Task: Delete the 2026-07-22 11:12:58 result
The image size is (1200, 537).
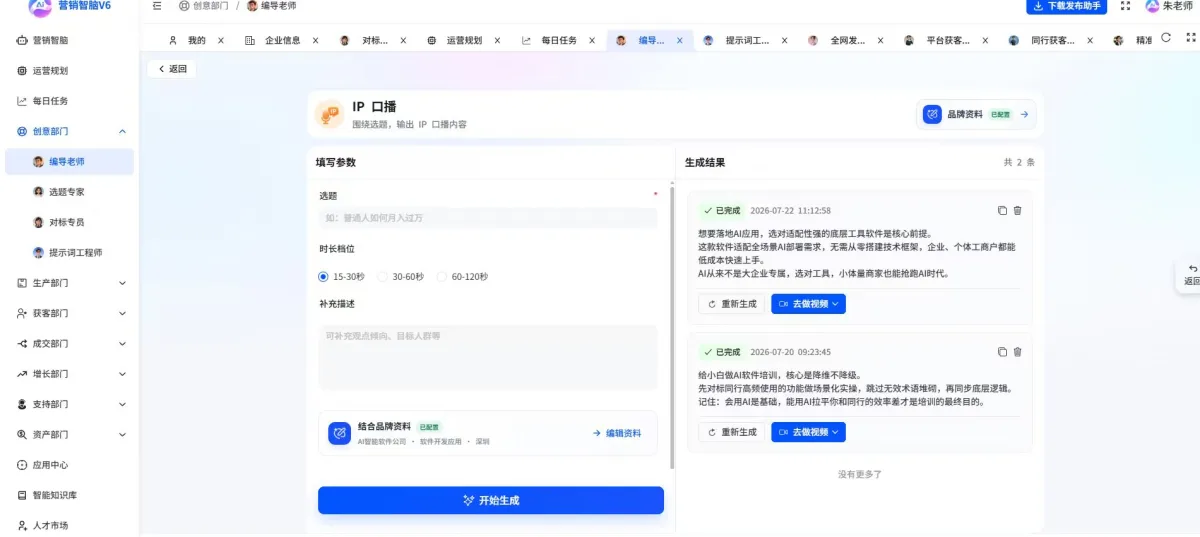Action: (x=1018, y=210)
